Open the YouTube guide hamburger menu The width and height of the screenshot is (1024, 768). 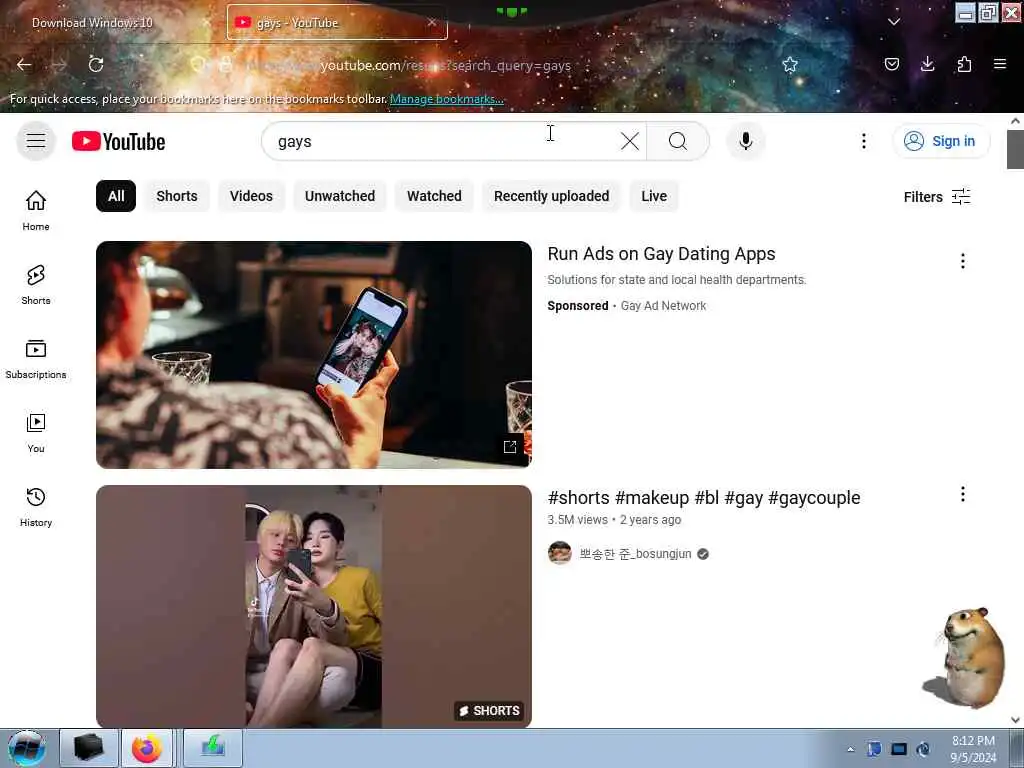coord(36,141)
